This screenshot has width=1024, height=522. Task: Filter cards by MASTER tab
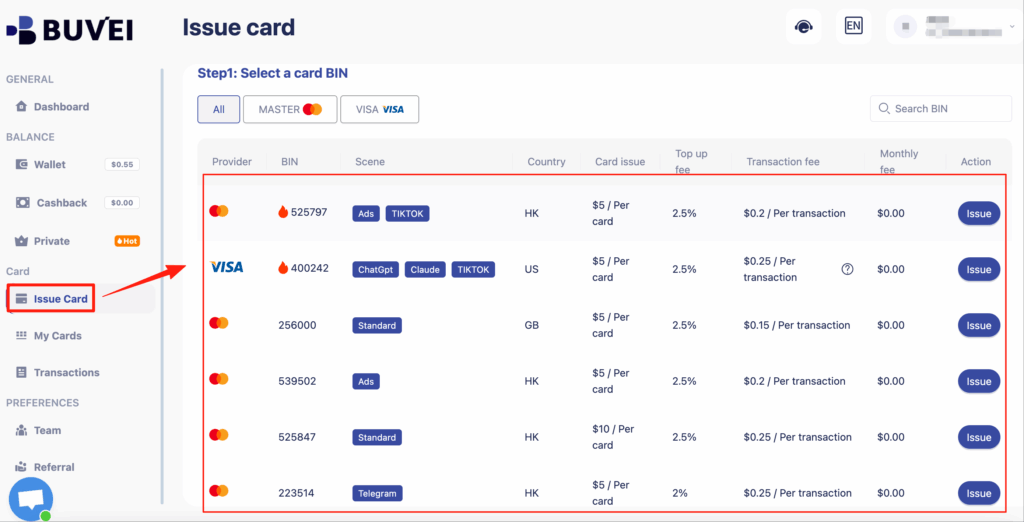289,110
